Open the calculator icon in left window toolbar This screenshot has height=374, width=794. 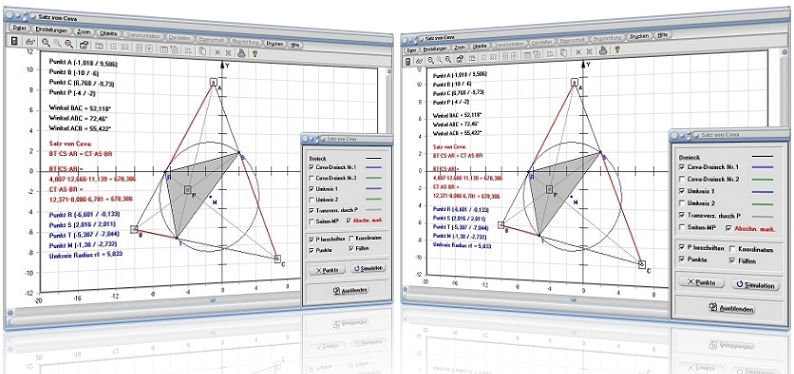pos(15,41)
